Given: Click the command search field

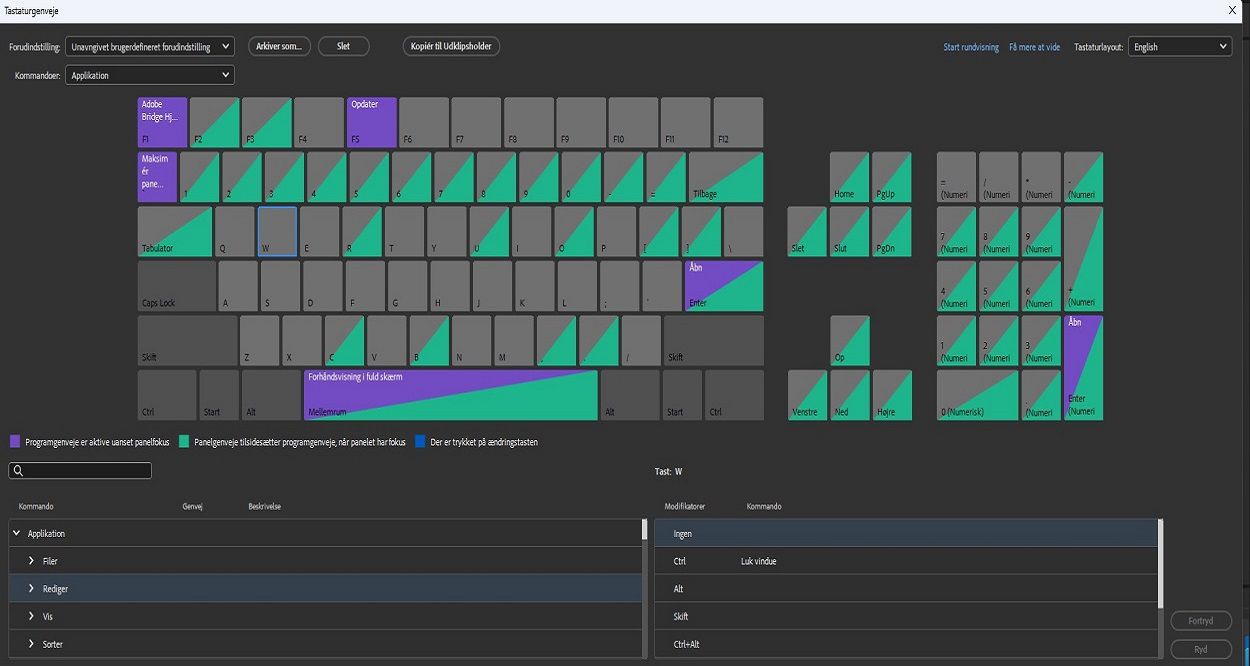Looking at the screenshot, I should coord(80,470).
